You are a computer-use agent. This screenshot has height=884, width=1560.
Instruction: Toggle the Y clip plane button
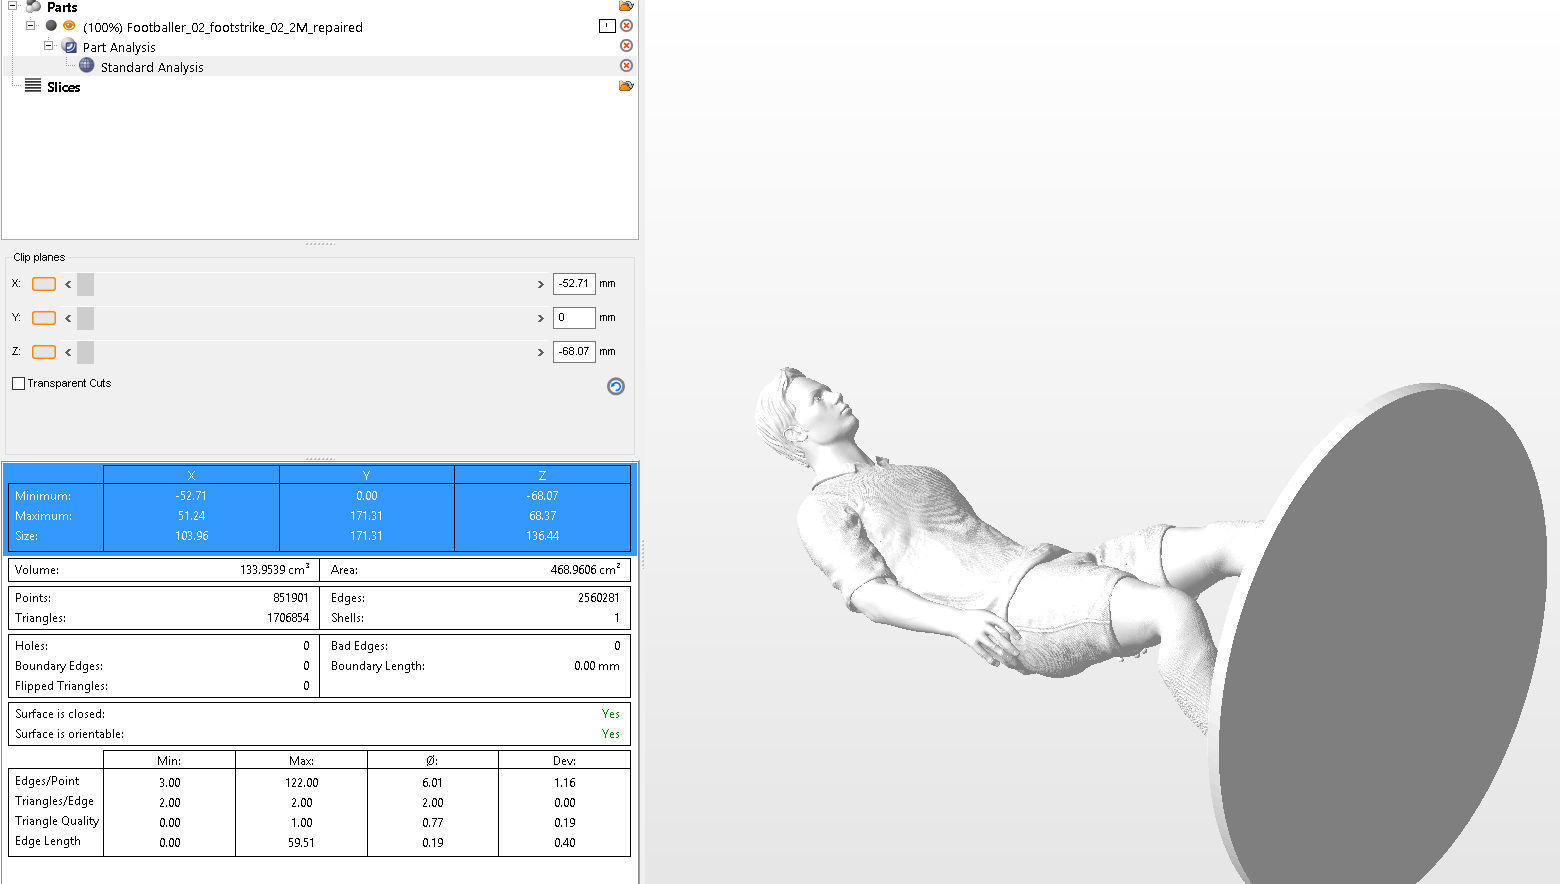44,318
